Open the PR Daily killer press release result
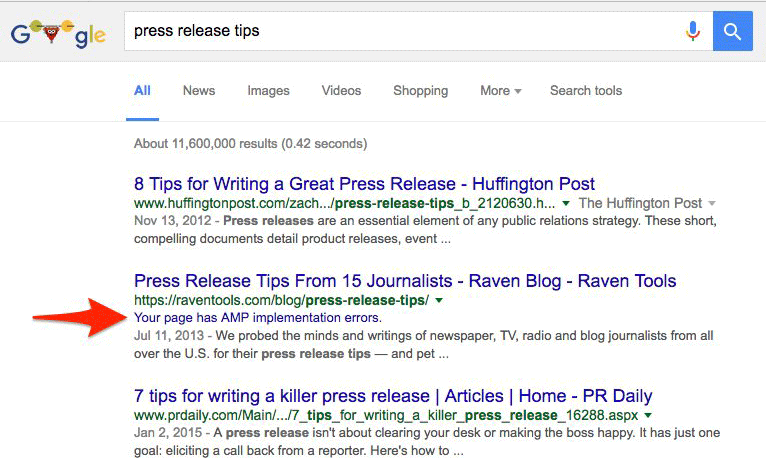766x475 pixels. (x=392, y=396)
